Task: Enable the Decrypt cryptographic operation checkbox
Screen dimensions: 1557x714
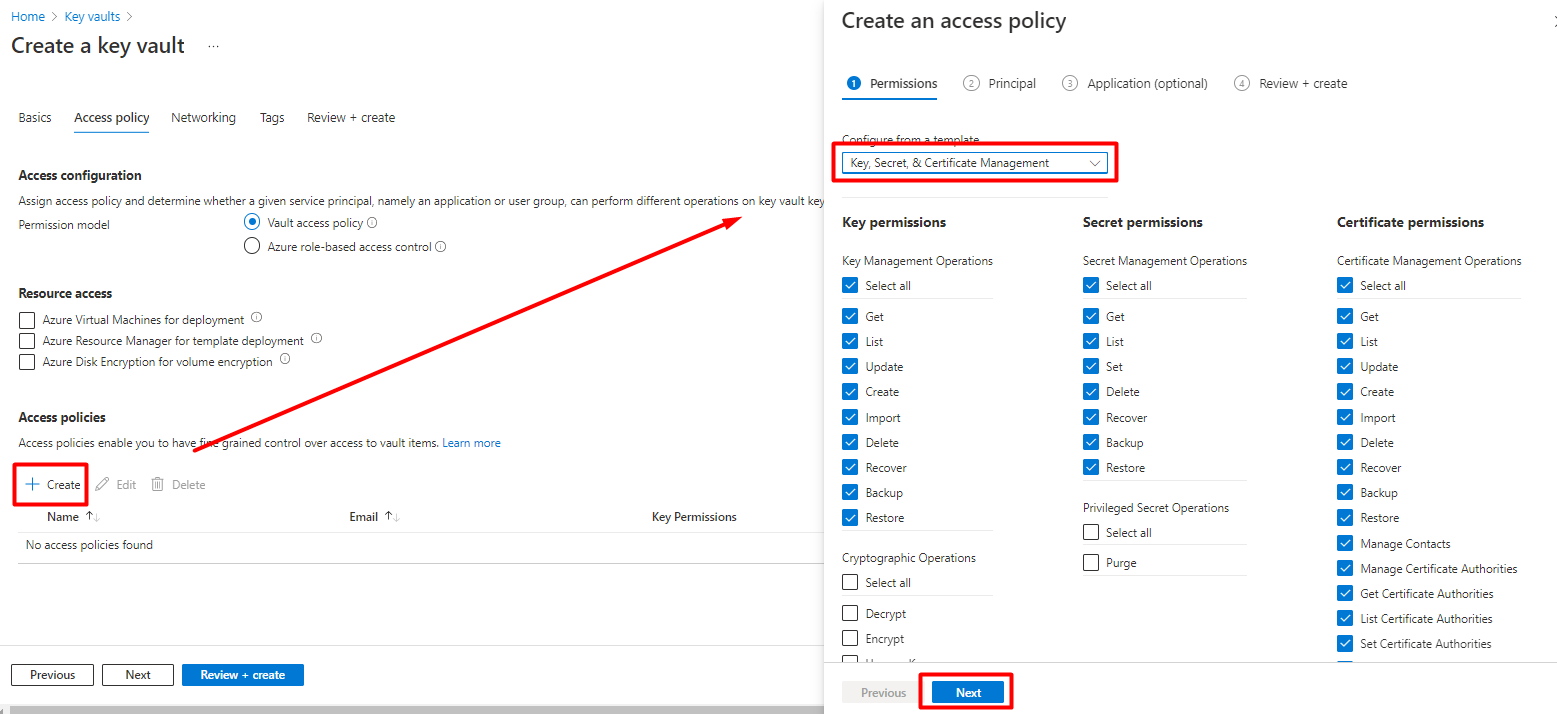Action: (850, 613)
